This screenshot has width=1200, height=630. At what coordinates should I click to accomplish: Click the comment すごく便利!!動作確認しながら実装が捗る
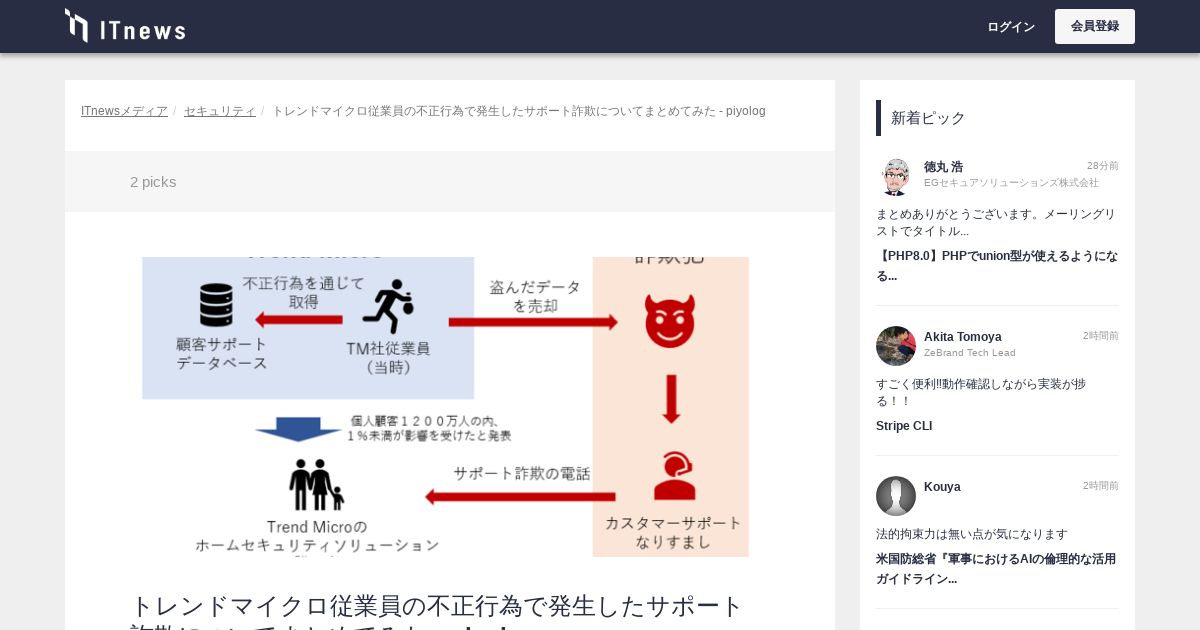point(981,392)
